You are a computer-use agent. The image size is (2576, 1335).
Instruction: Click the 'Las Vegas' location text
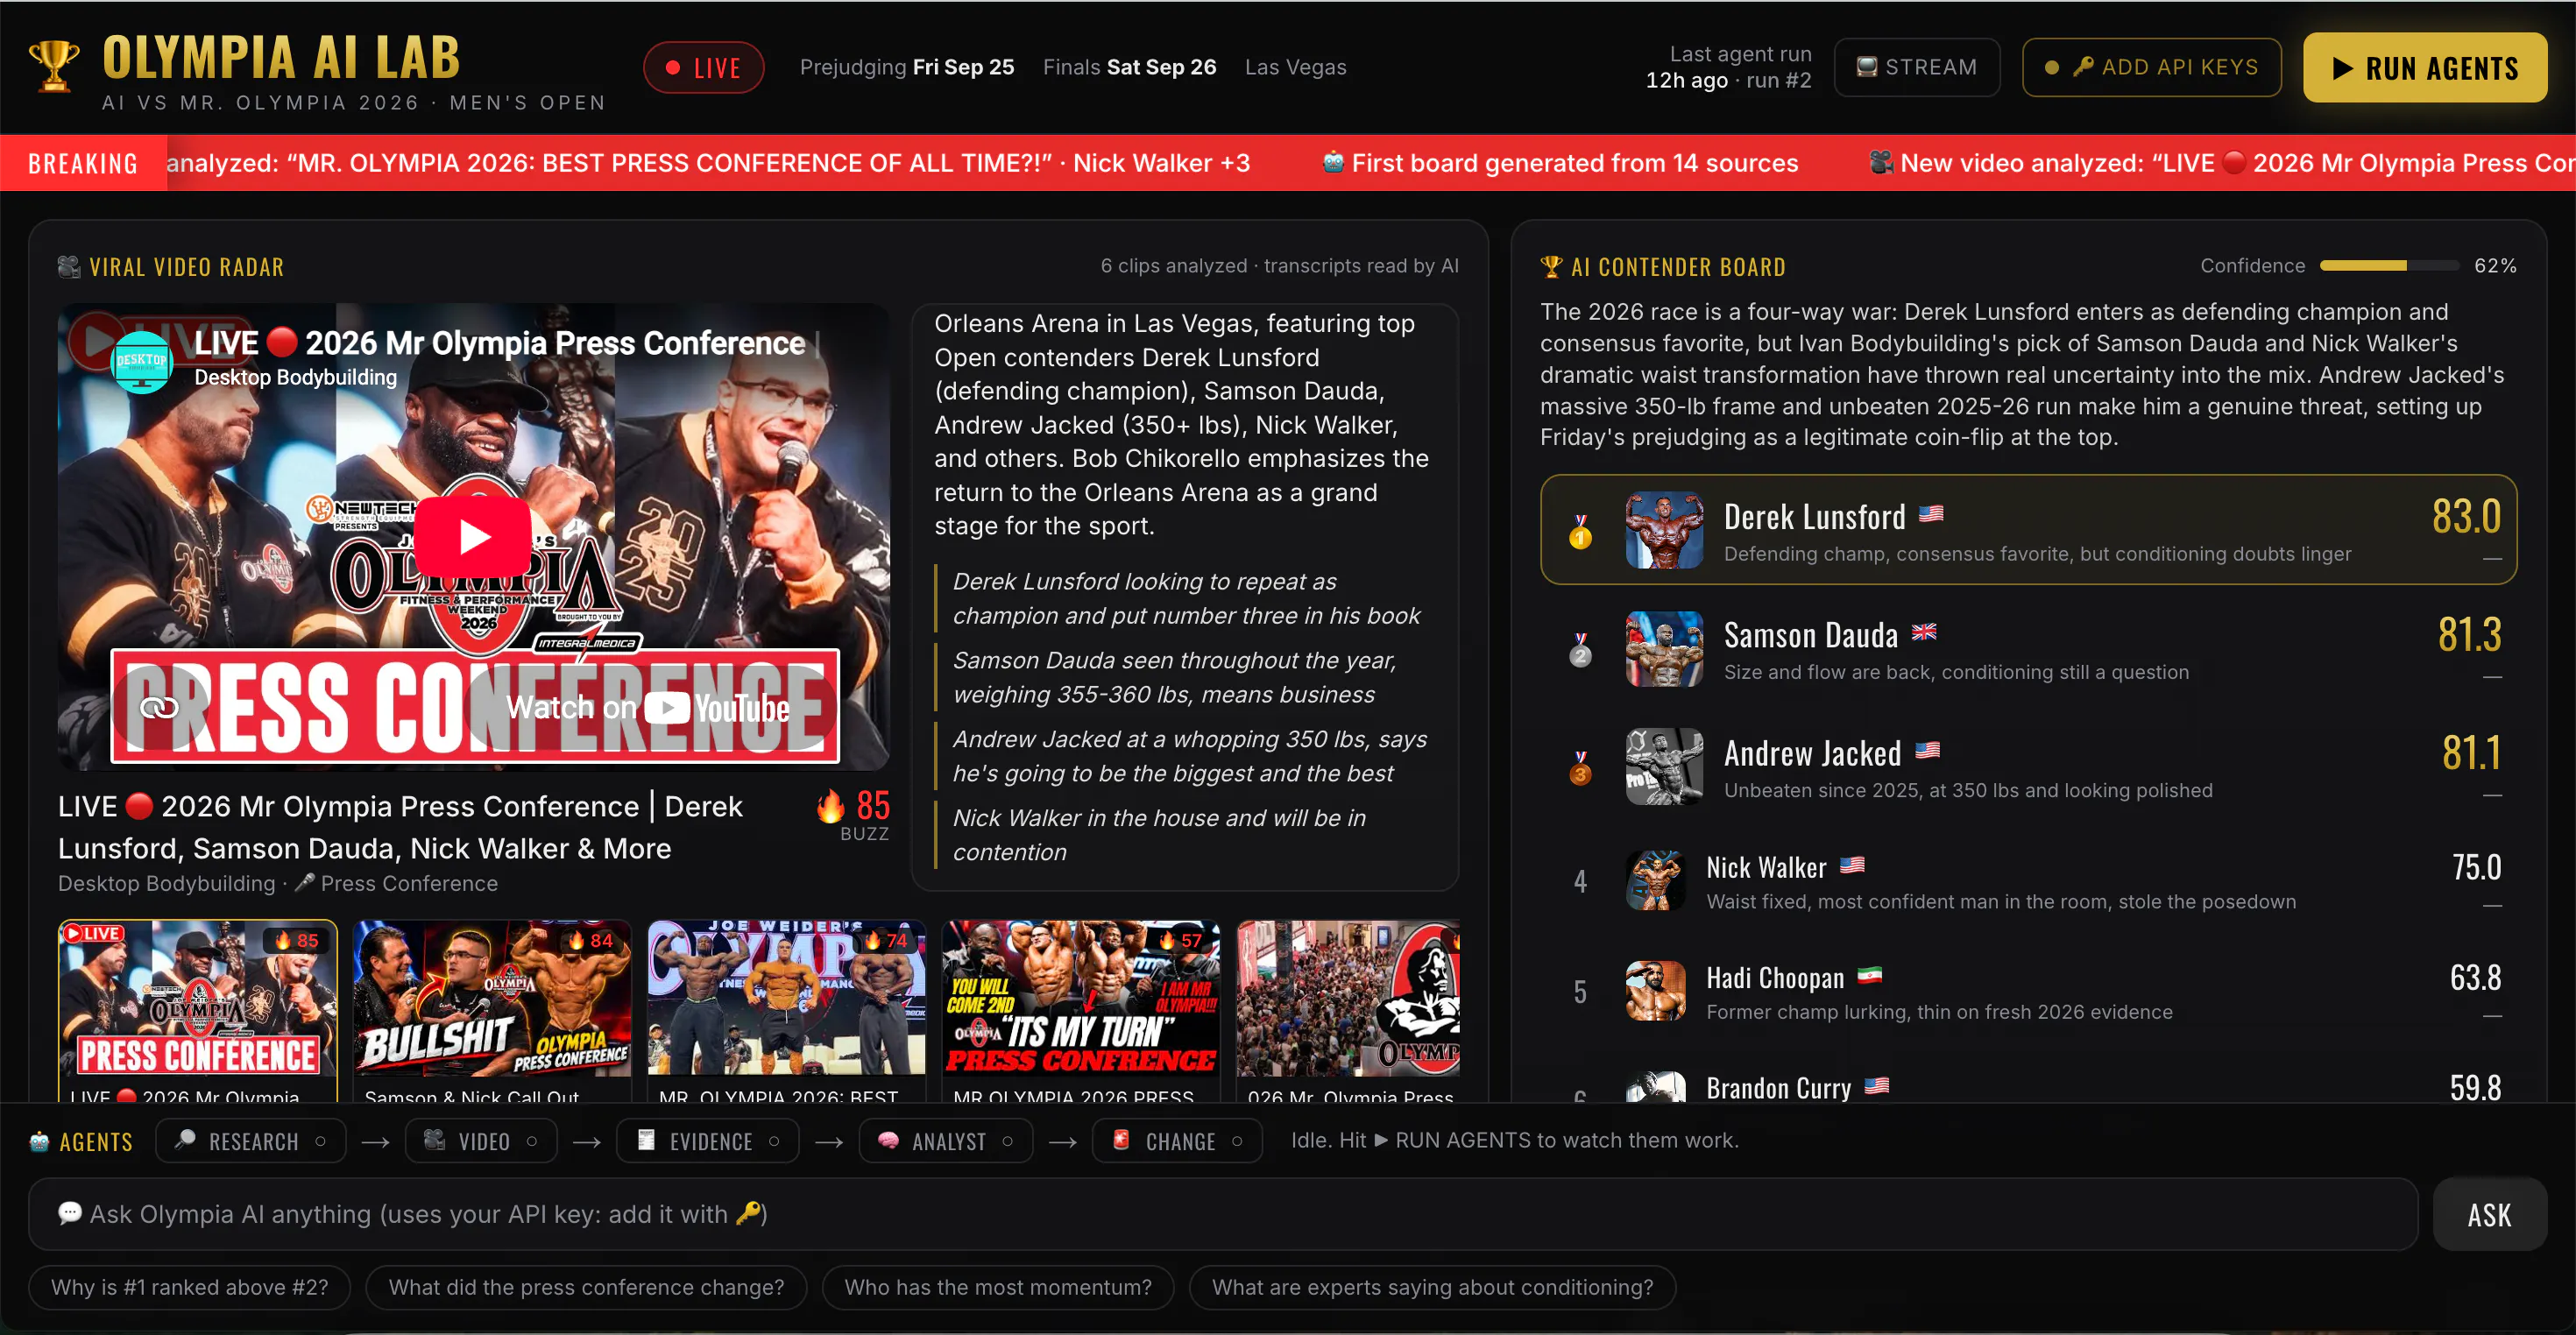pyautogui.click(x=1296, y=67)
